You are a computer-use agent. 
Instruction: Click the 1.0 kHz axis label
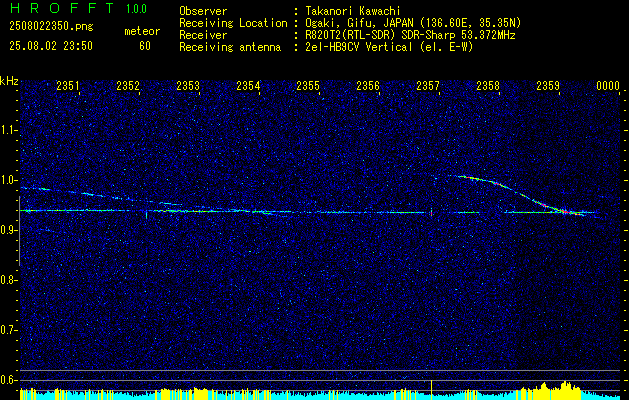point(9,180)
